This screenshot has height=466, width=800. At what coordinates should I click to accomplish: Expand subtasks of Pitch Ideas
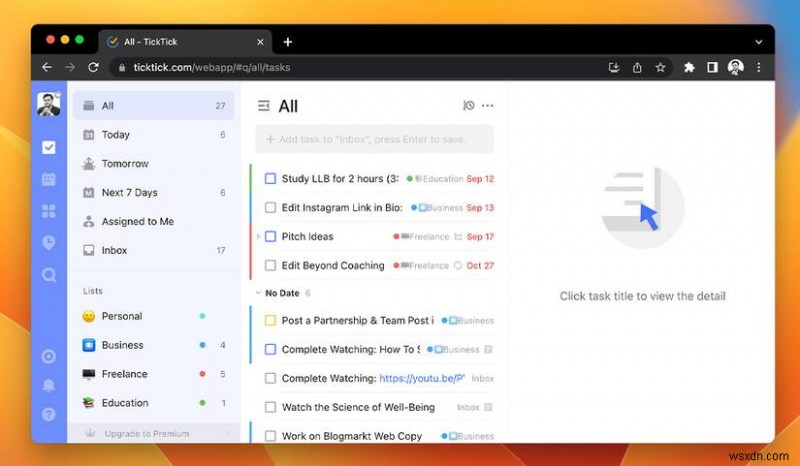click(x=258, y=236)
